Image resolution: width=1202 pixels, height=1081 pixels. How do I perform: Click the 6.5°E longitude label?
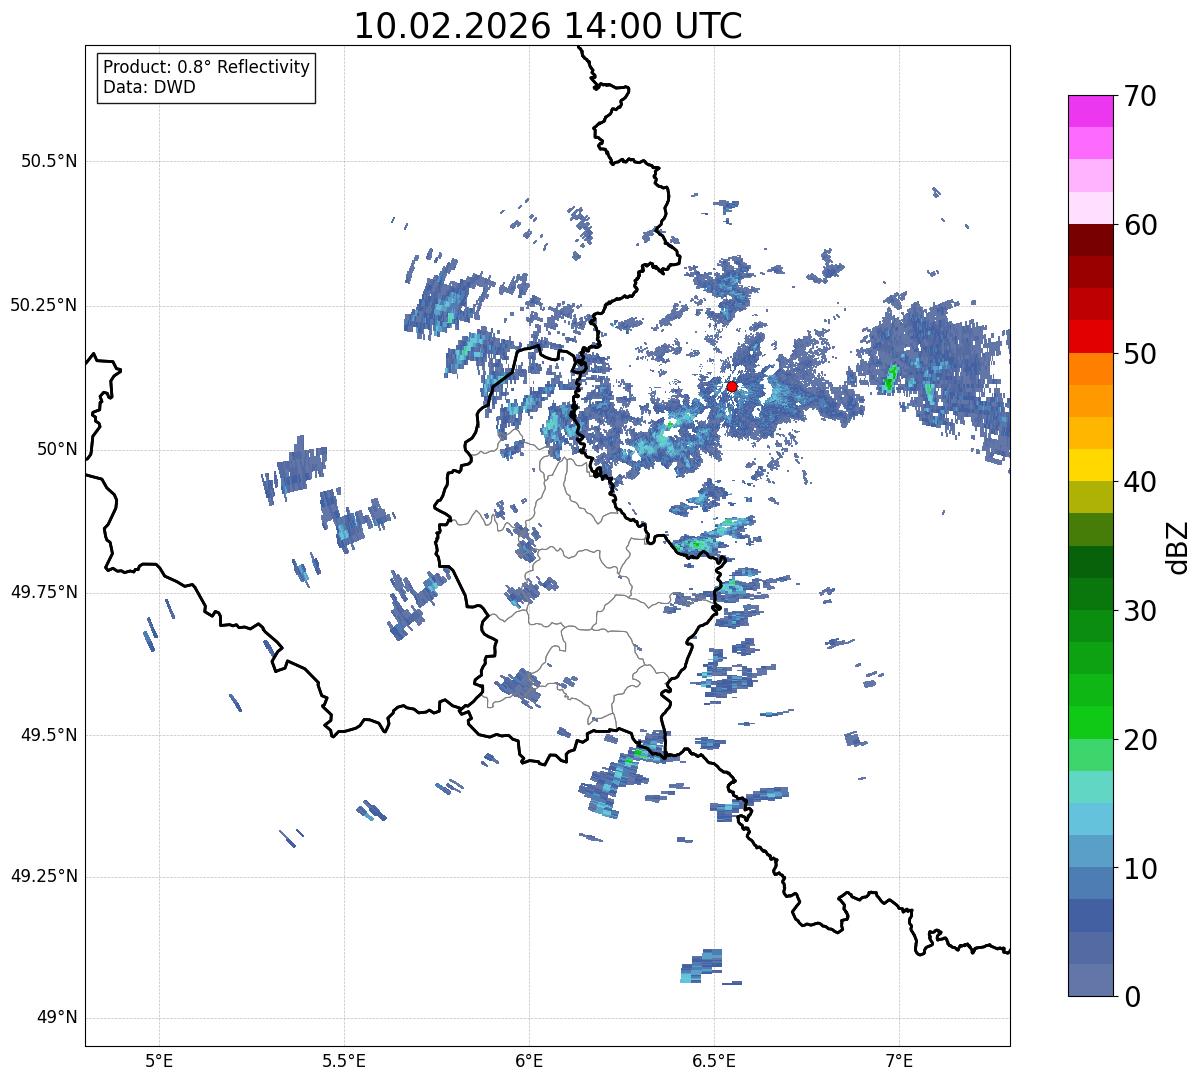coord(714,1061)
